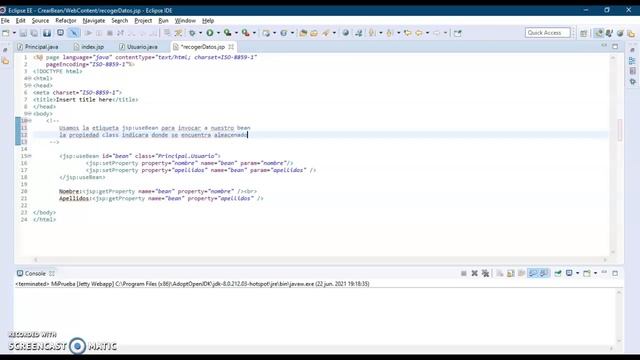
Task: Click the Pin Editor toolbar icon
Action: (458, 33)
